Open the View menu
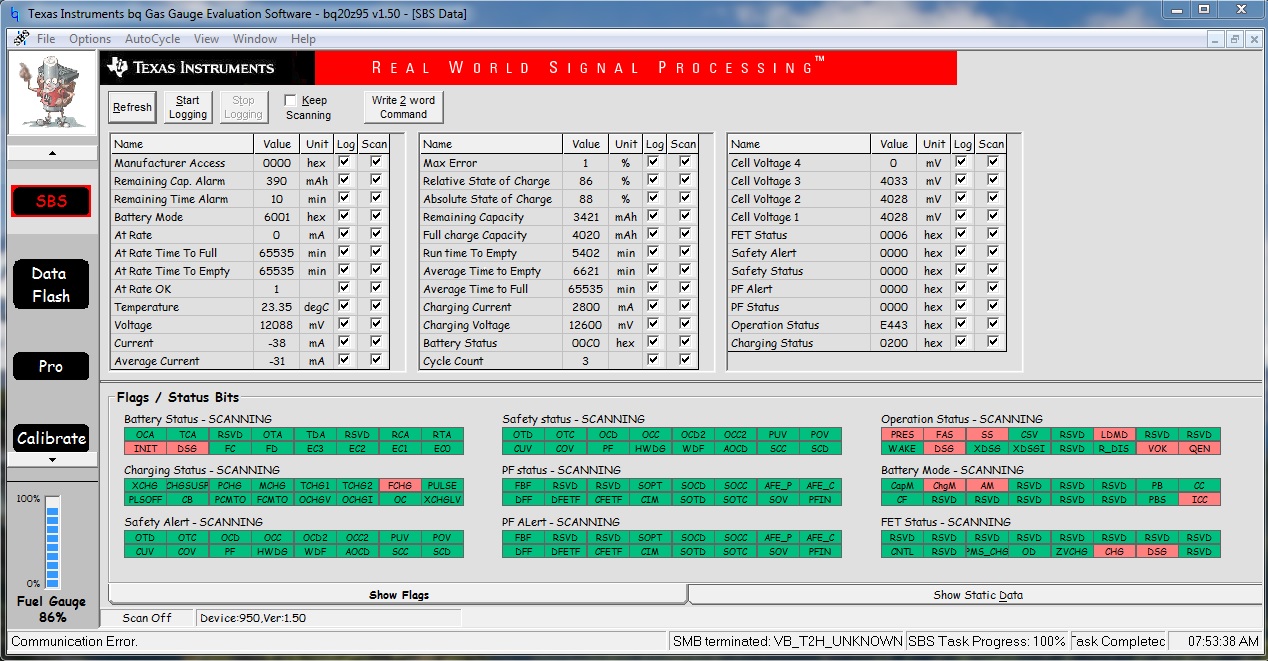 pyautogui.click(x=206, y=39)
